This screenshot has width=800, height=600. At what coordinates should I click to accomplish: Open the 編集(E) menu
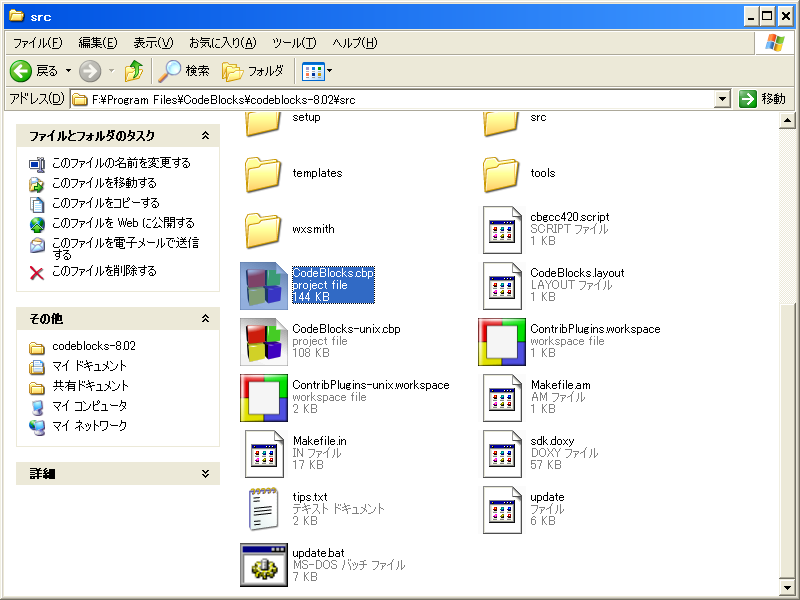[97, 43]
